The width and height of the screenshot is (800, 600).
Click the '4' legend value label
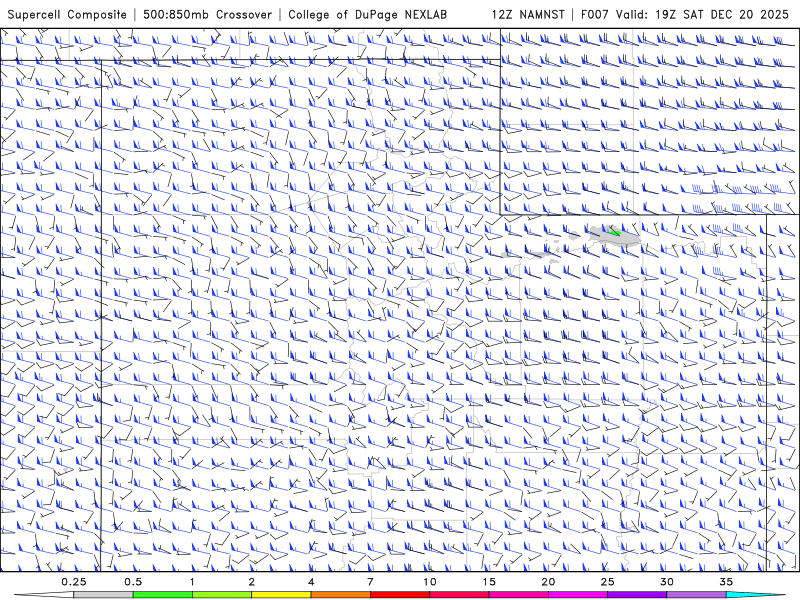tap(311, 582)
